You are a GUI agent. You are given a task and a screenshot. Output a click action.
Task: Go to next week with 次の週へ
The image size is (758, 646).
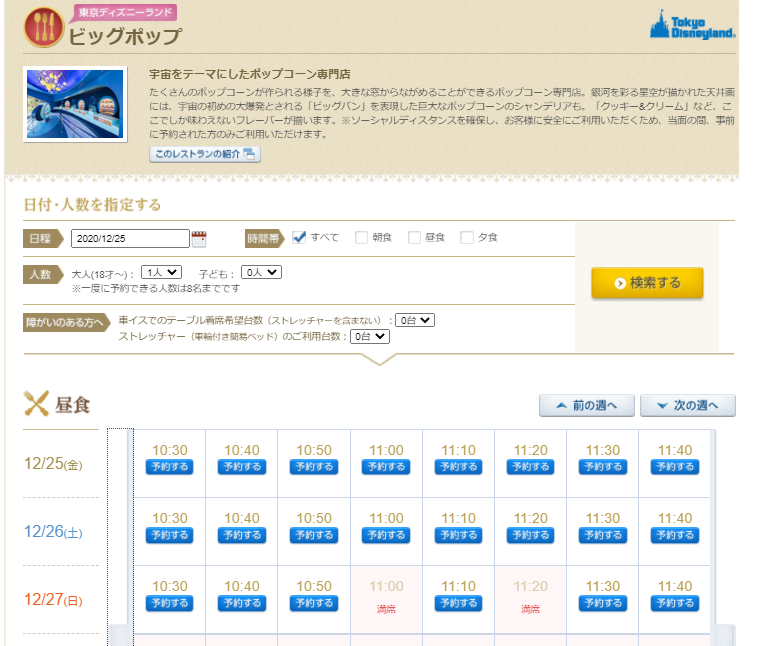[x=688, y=405]
